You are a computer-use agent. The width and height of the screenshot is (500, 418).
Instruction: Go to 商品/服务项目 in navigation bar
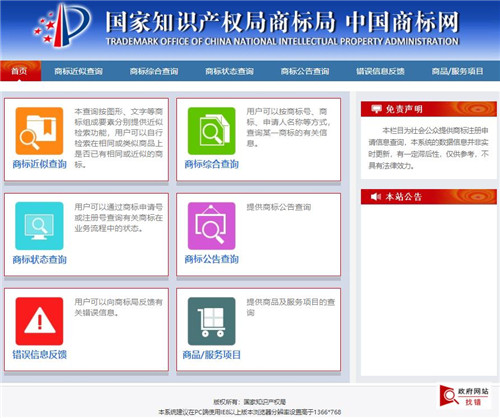pos(457,71)
